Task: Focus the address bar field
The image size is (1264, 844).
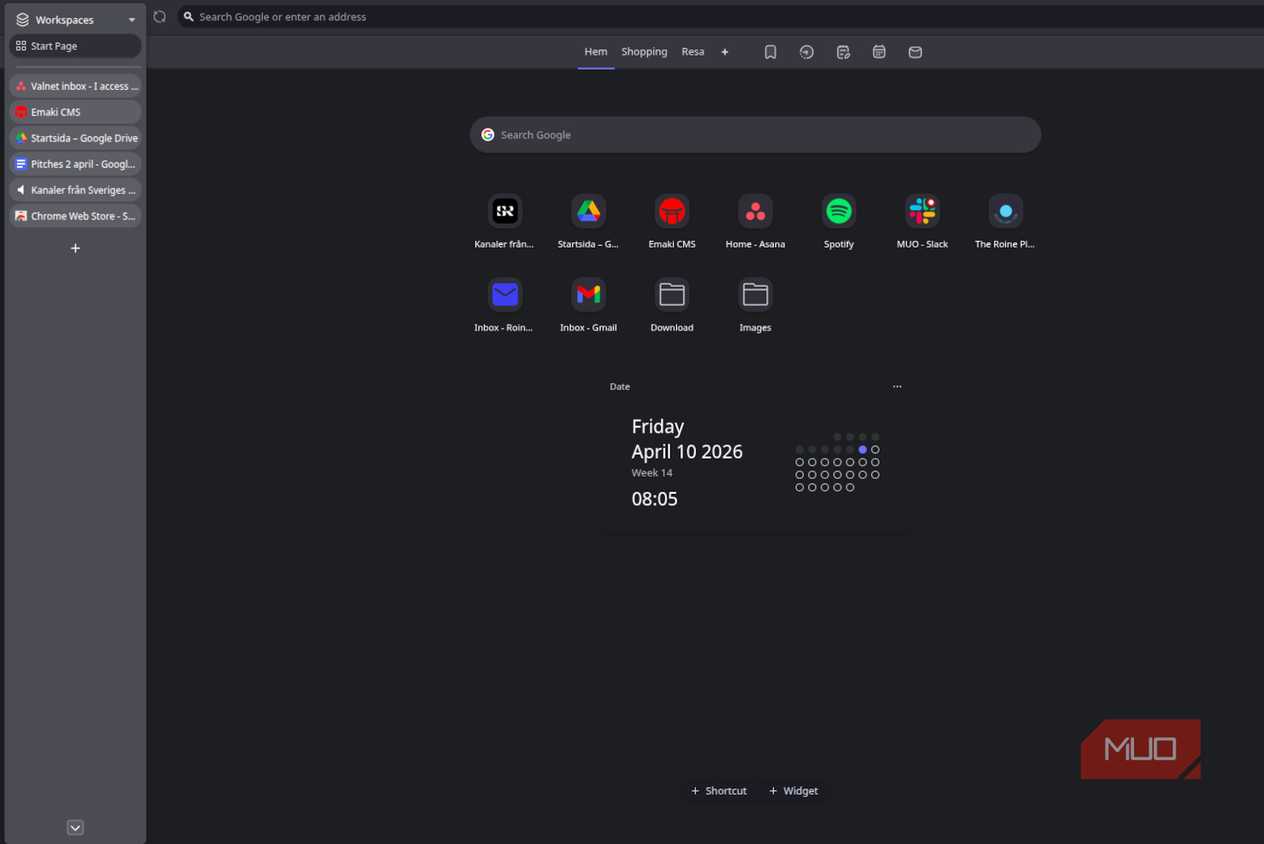Action: (x=720, y=17)
